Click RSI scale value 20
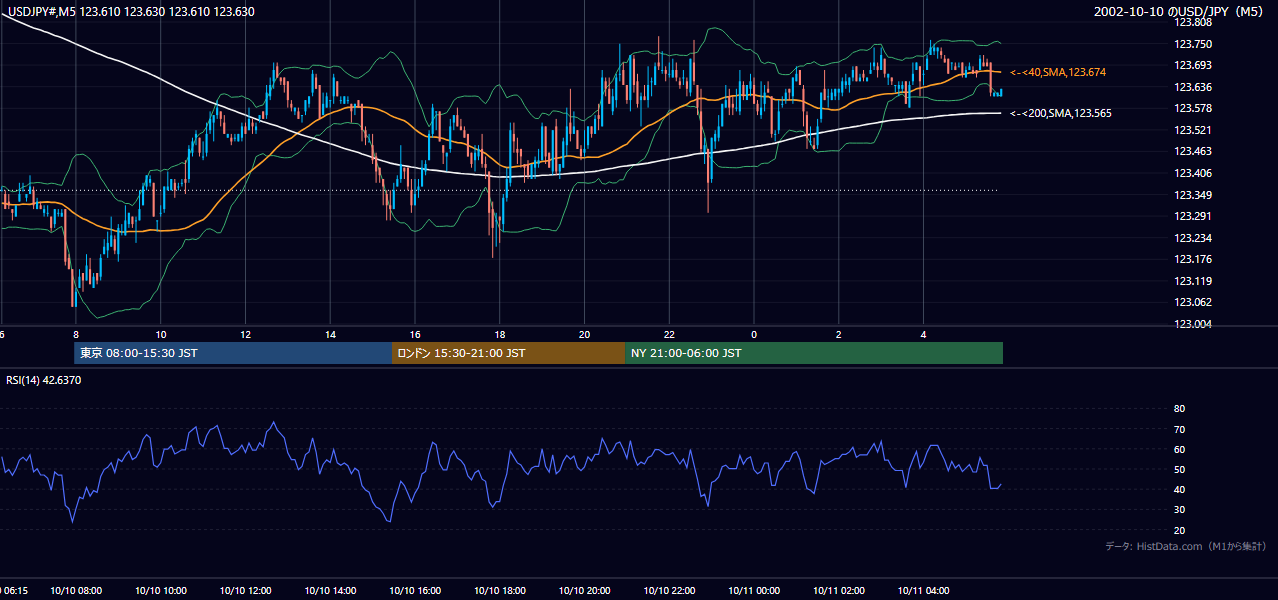The height and width of the screenshot is (600, 1278). (1179, 530)
